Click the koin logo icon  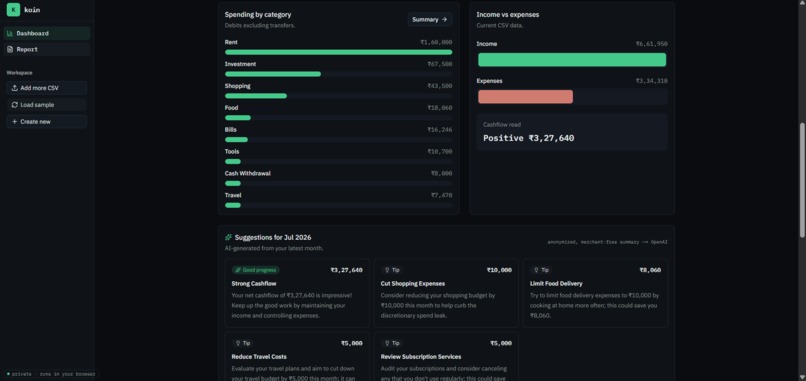(x=13, y=10)
